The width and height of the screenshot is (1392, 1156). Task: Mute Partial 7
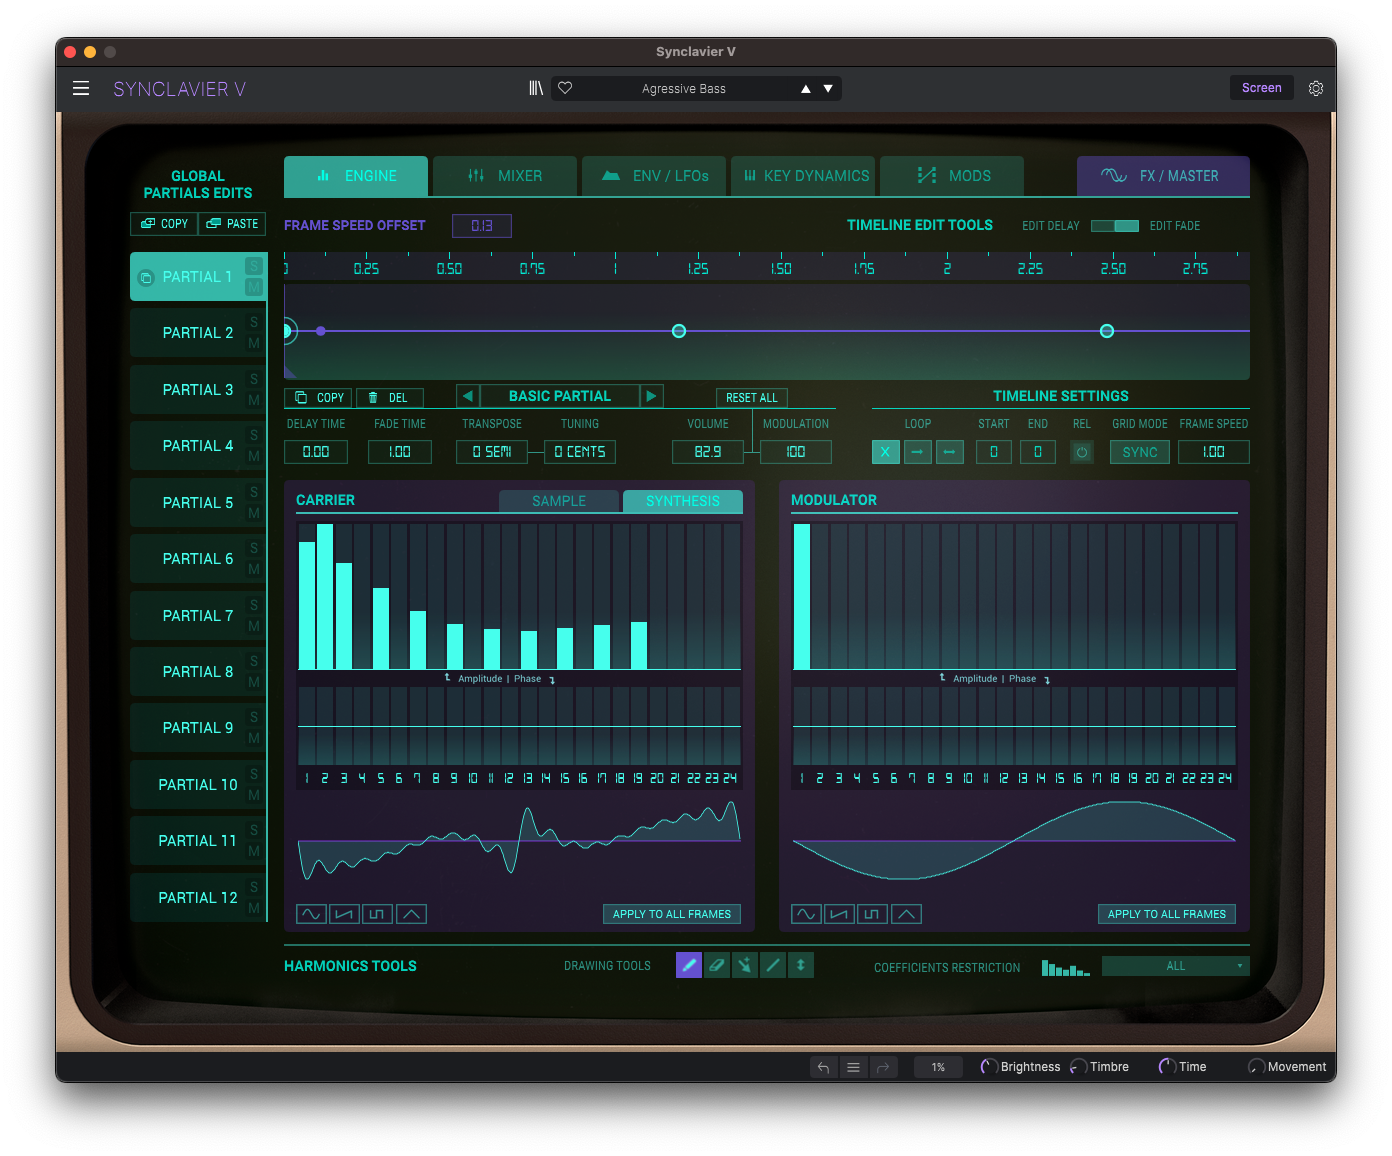click(x=254, y=626)
